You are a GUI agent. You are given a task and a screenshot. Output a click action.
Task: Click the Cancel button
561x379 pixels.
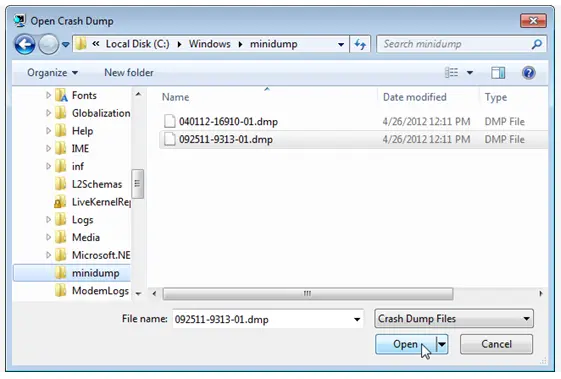click(x=496, y=344)
